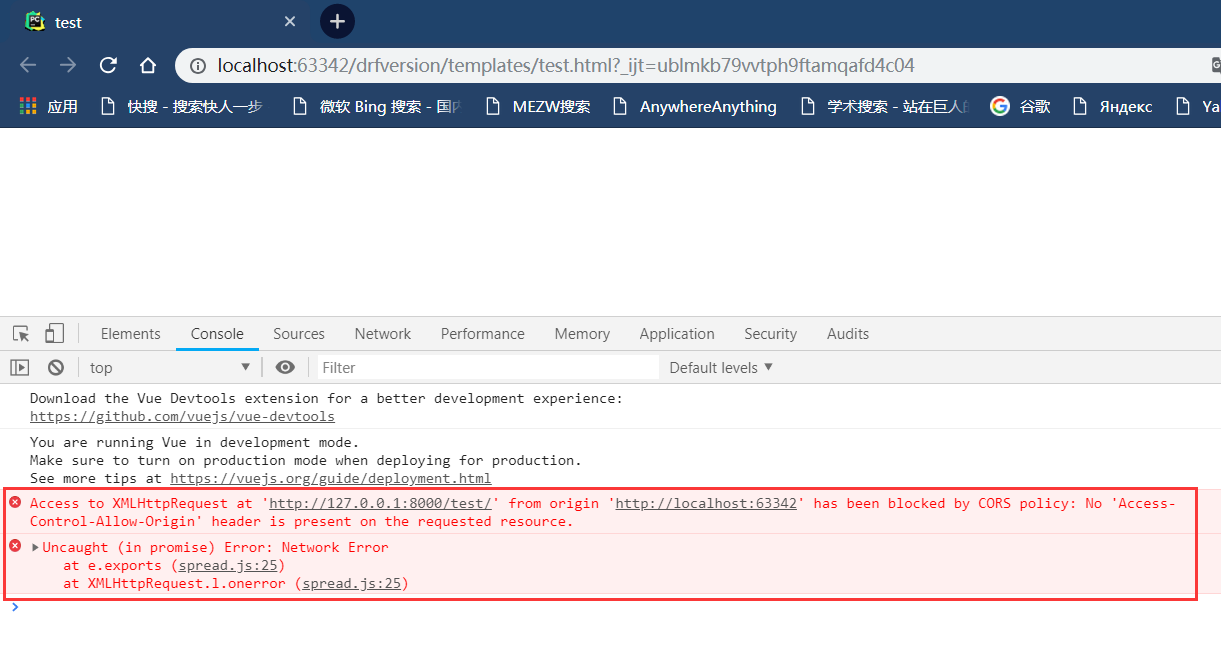View site info icon in address bar
This screenshot has width=1221, height=669.
197,66
